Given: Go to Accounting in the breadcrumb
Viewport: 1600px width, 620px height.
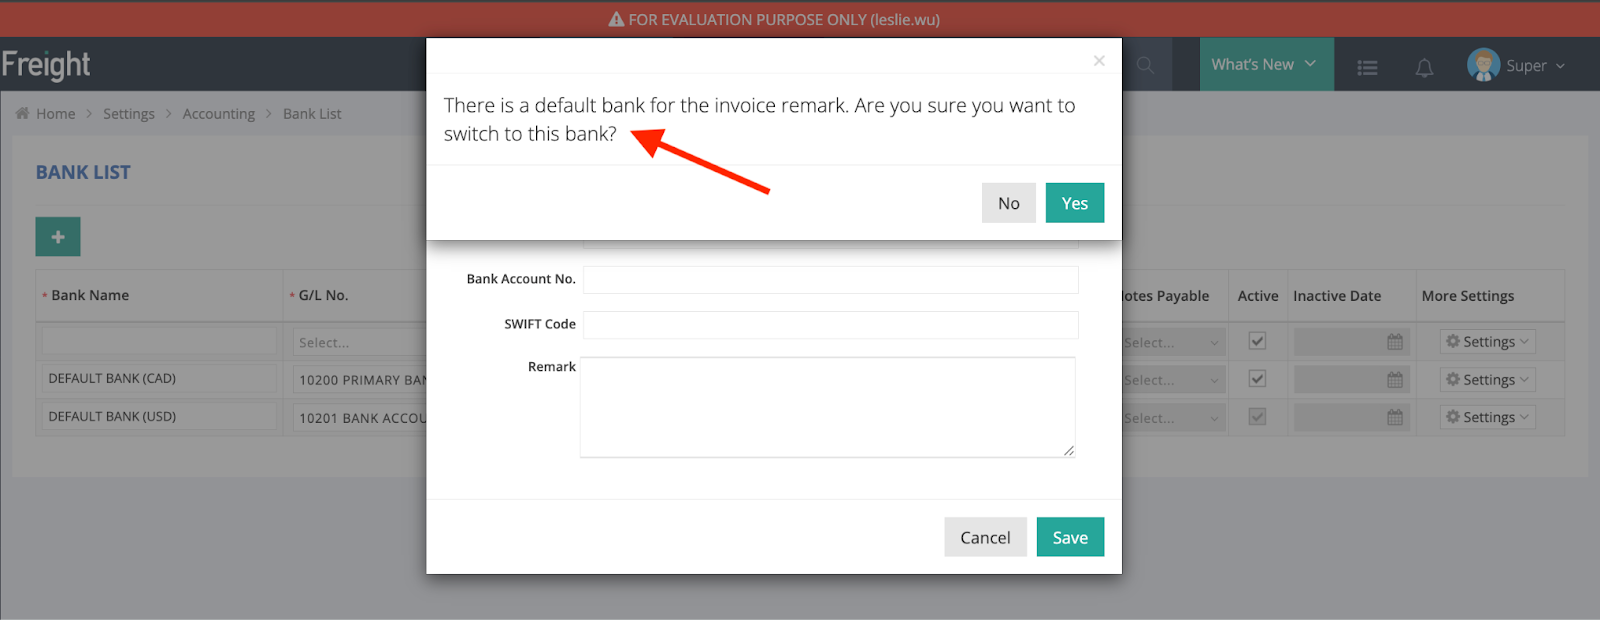Looking at the screenshot, I should point(218,114).
